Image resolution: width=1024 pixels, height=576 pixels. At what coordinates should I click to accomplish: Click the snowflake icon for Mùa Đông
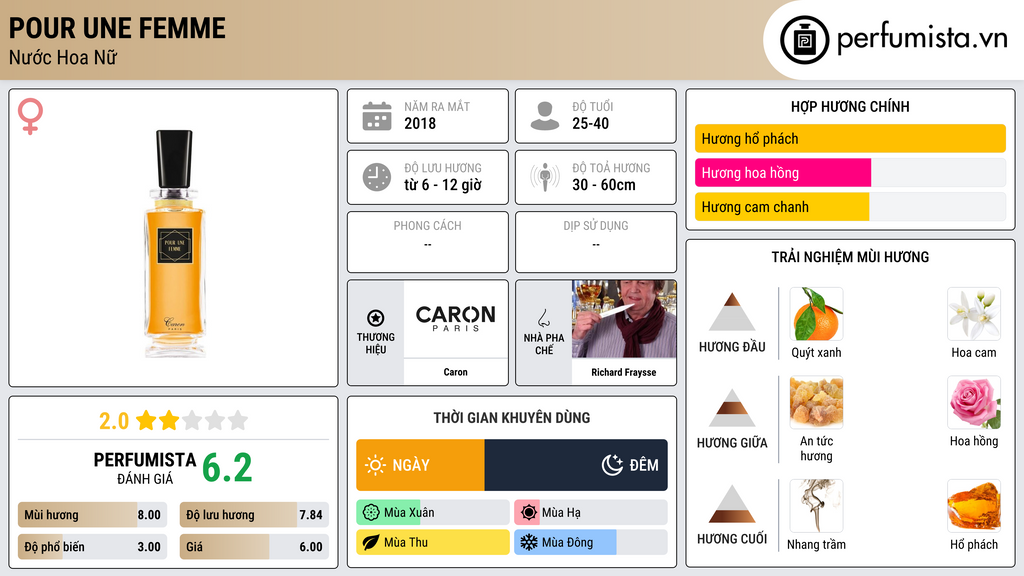tap(529, 542)
